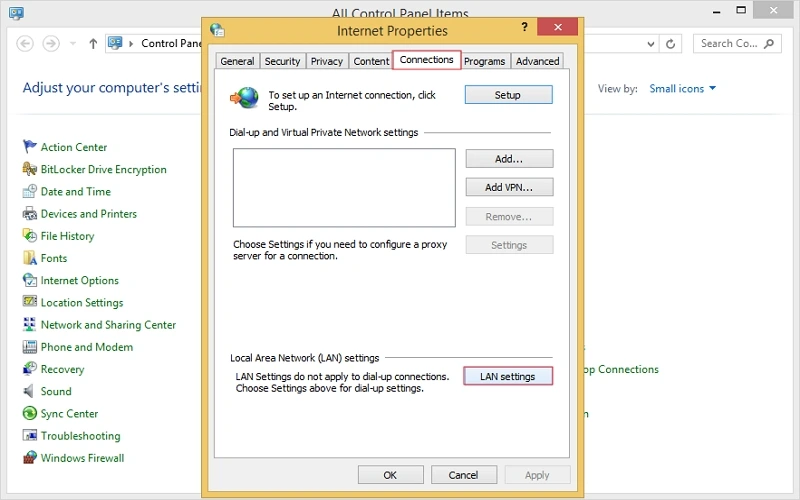Open the View by Small icons dropdown
The image size is (800, 500).
(682, 89)
